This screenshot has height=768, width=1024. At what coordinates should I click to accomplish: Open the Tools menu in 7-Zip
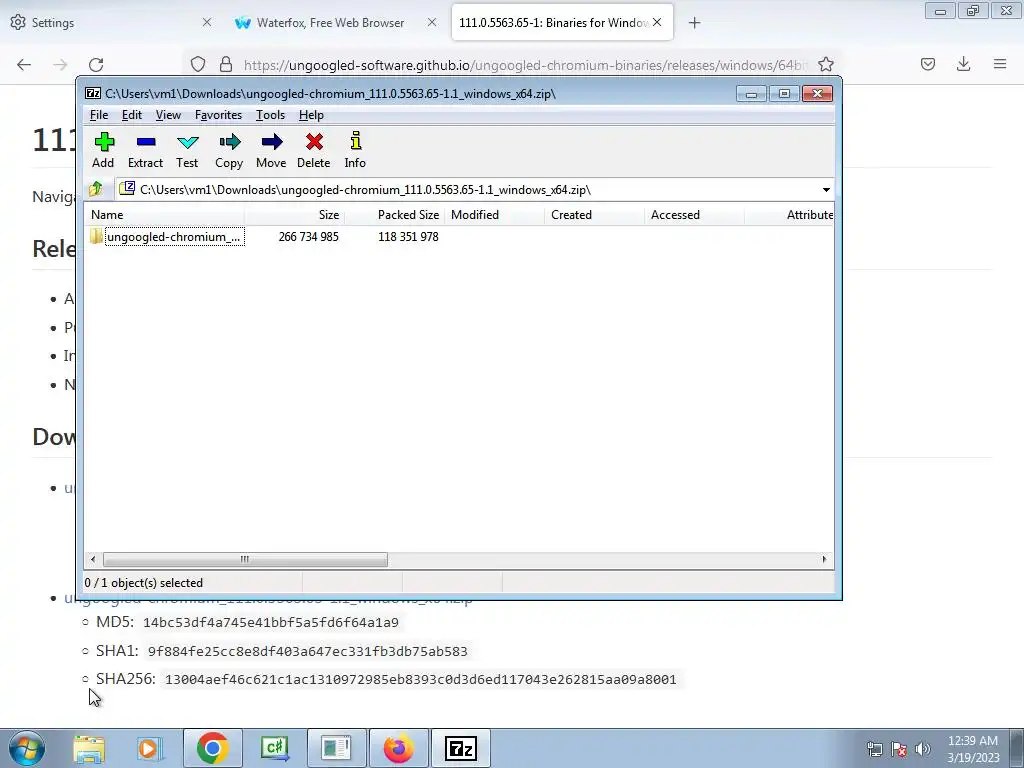click(x=270, y=115)
